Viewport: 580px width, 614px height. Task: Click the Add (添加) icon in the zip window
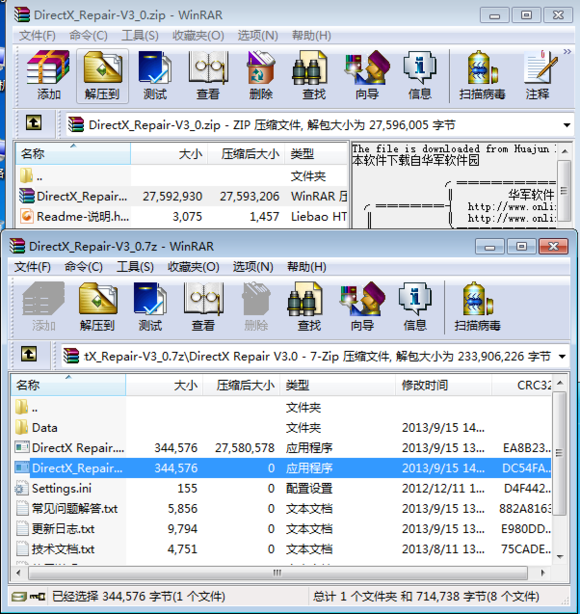pyautogui.click(x=49, y=76)
